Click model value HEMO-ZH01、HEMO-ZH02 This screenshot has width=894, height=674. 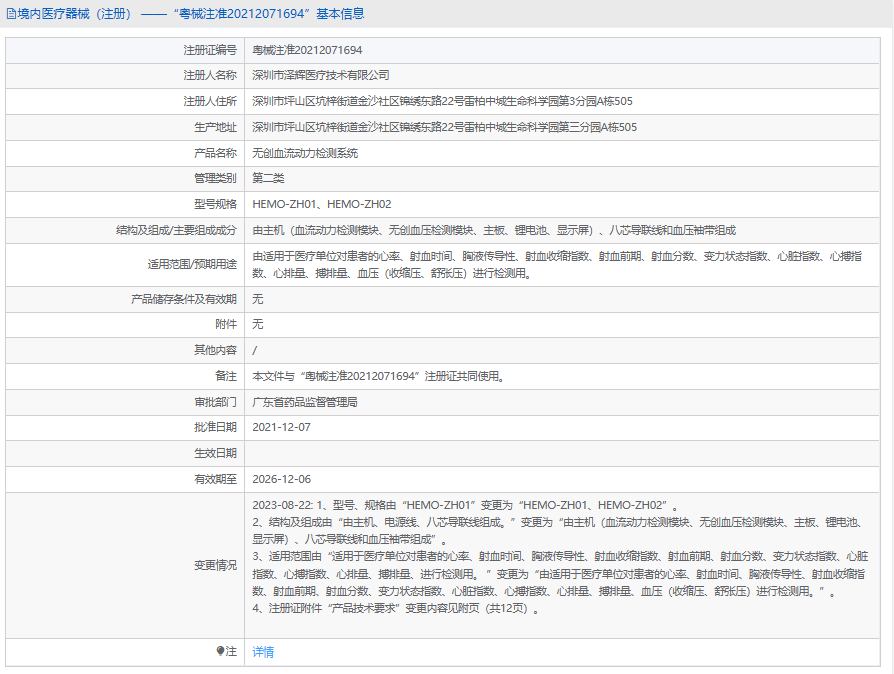click(322, 204)
